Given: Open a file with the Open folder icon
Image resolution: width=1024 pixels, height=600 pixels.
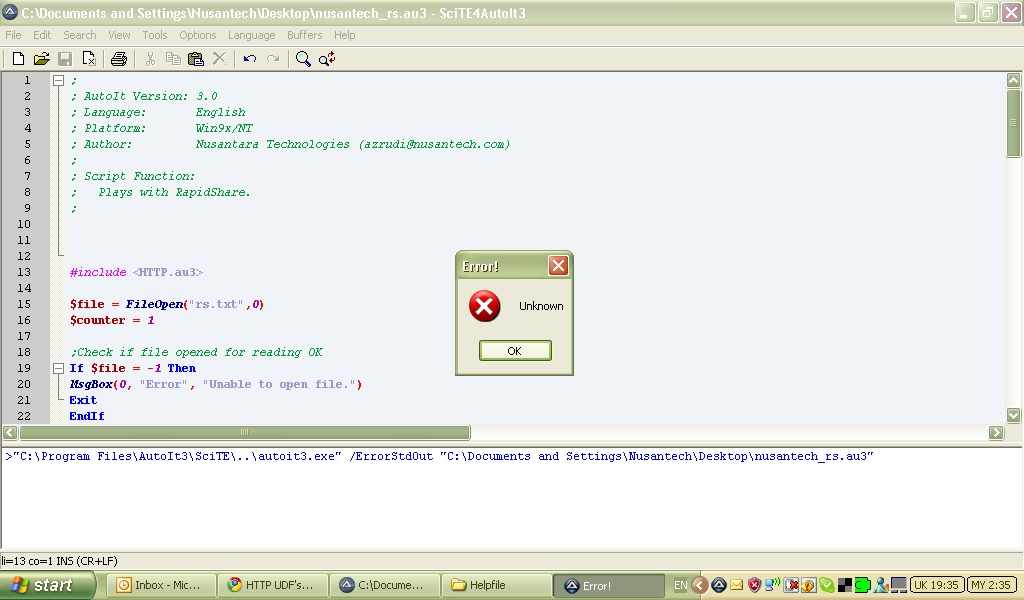Looking at the screenshot, I should click(x=42, y=59).
